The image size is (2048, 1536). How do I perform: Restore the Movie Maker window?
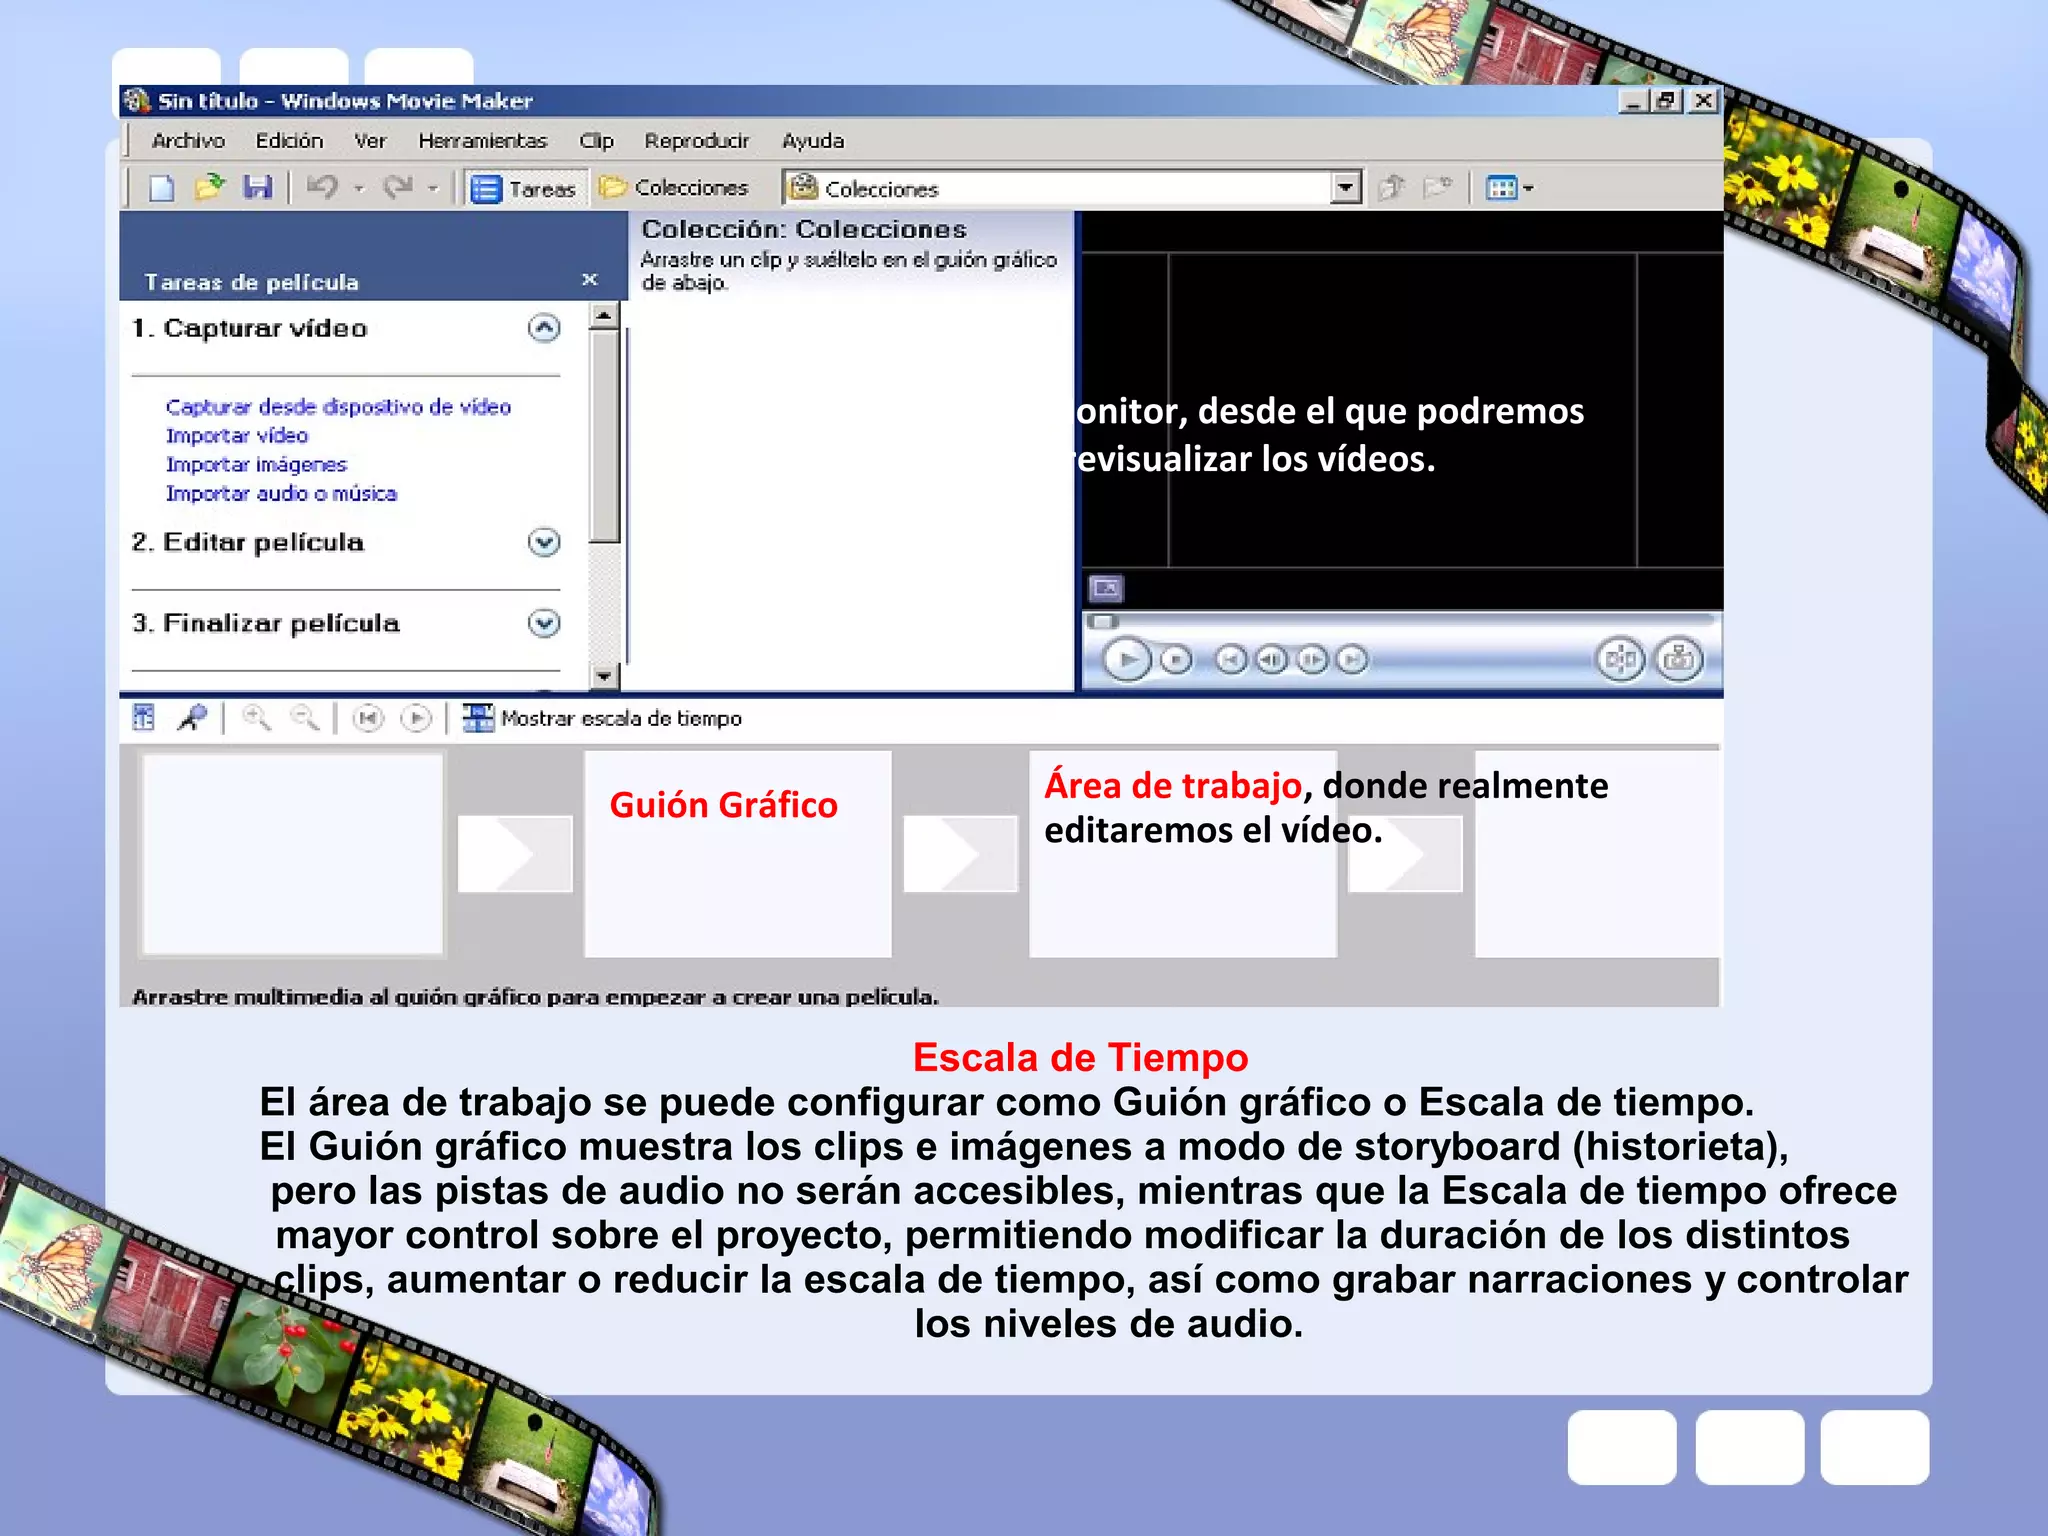[1666, 101]
